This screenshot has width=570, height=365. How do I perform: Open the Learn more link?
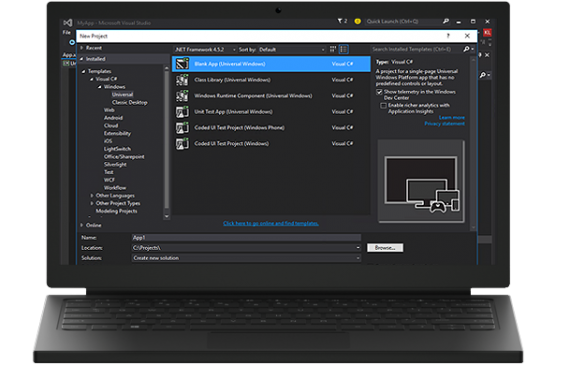452,117
